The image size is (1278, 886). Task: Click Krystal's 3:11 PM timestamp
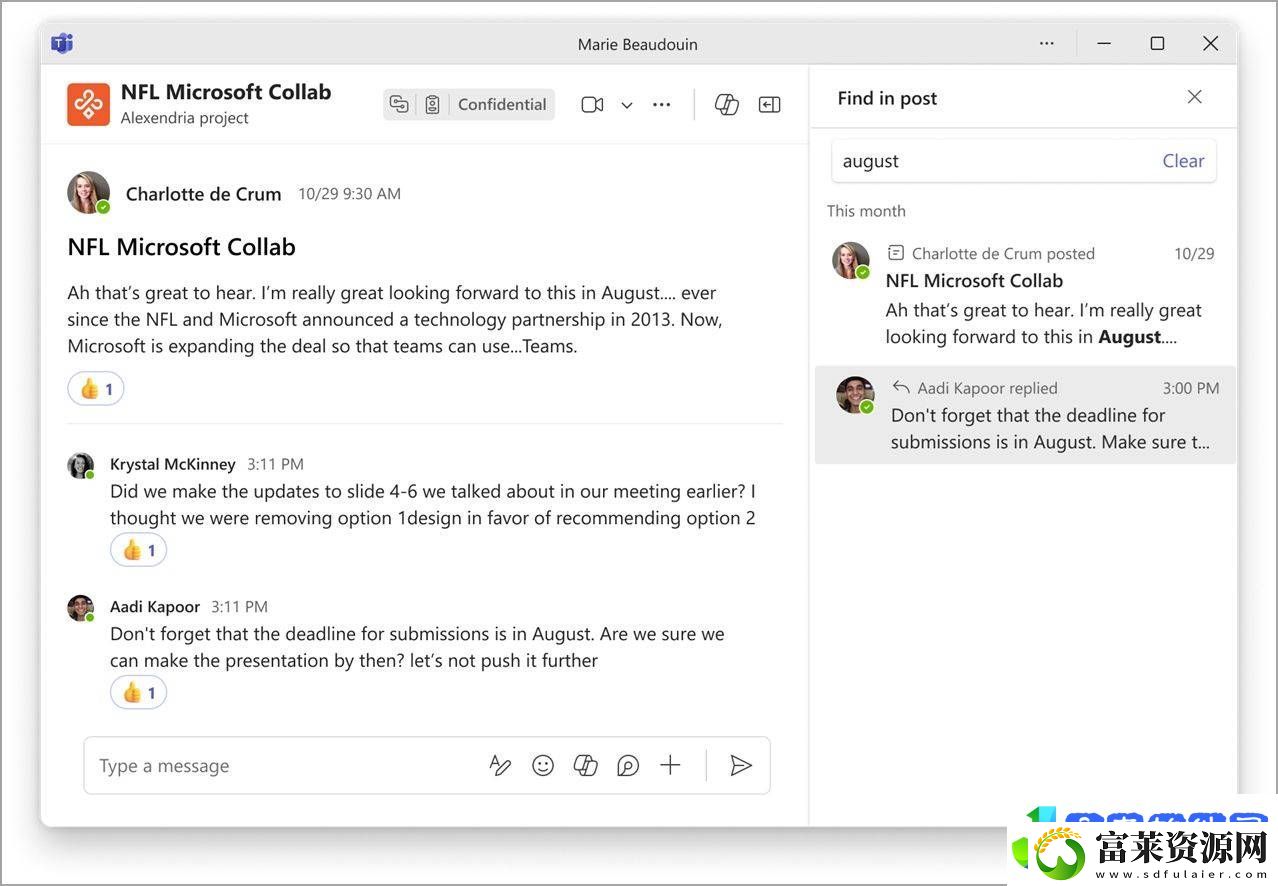click(275, 464)
